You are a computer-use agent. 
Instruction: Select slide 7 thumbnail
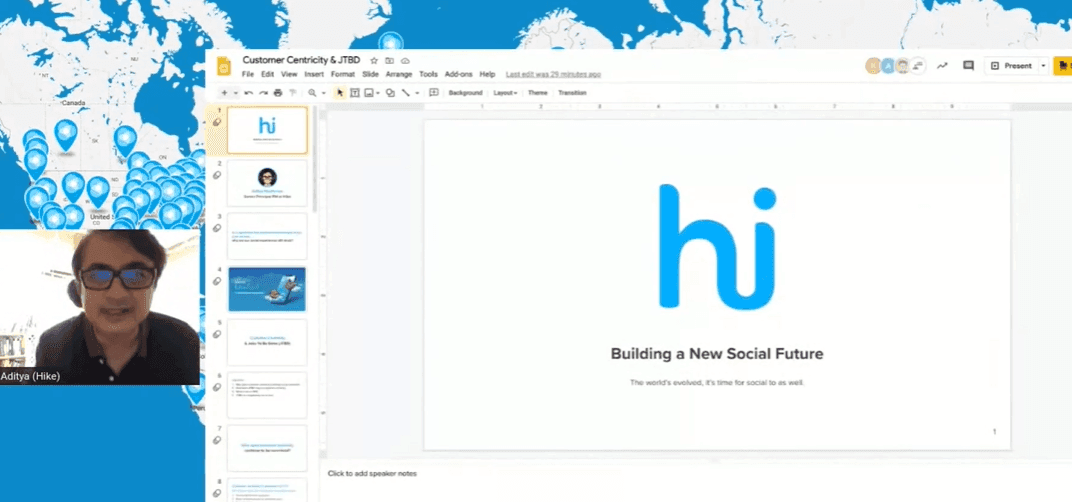click(x=267, y=447)
